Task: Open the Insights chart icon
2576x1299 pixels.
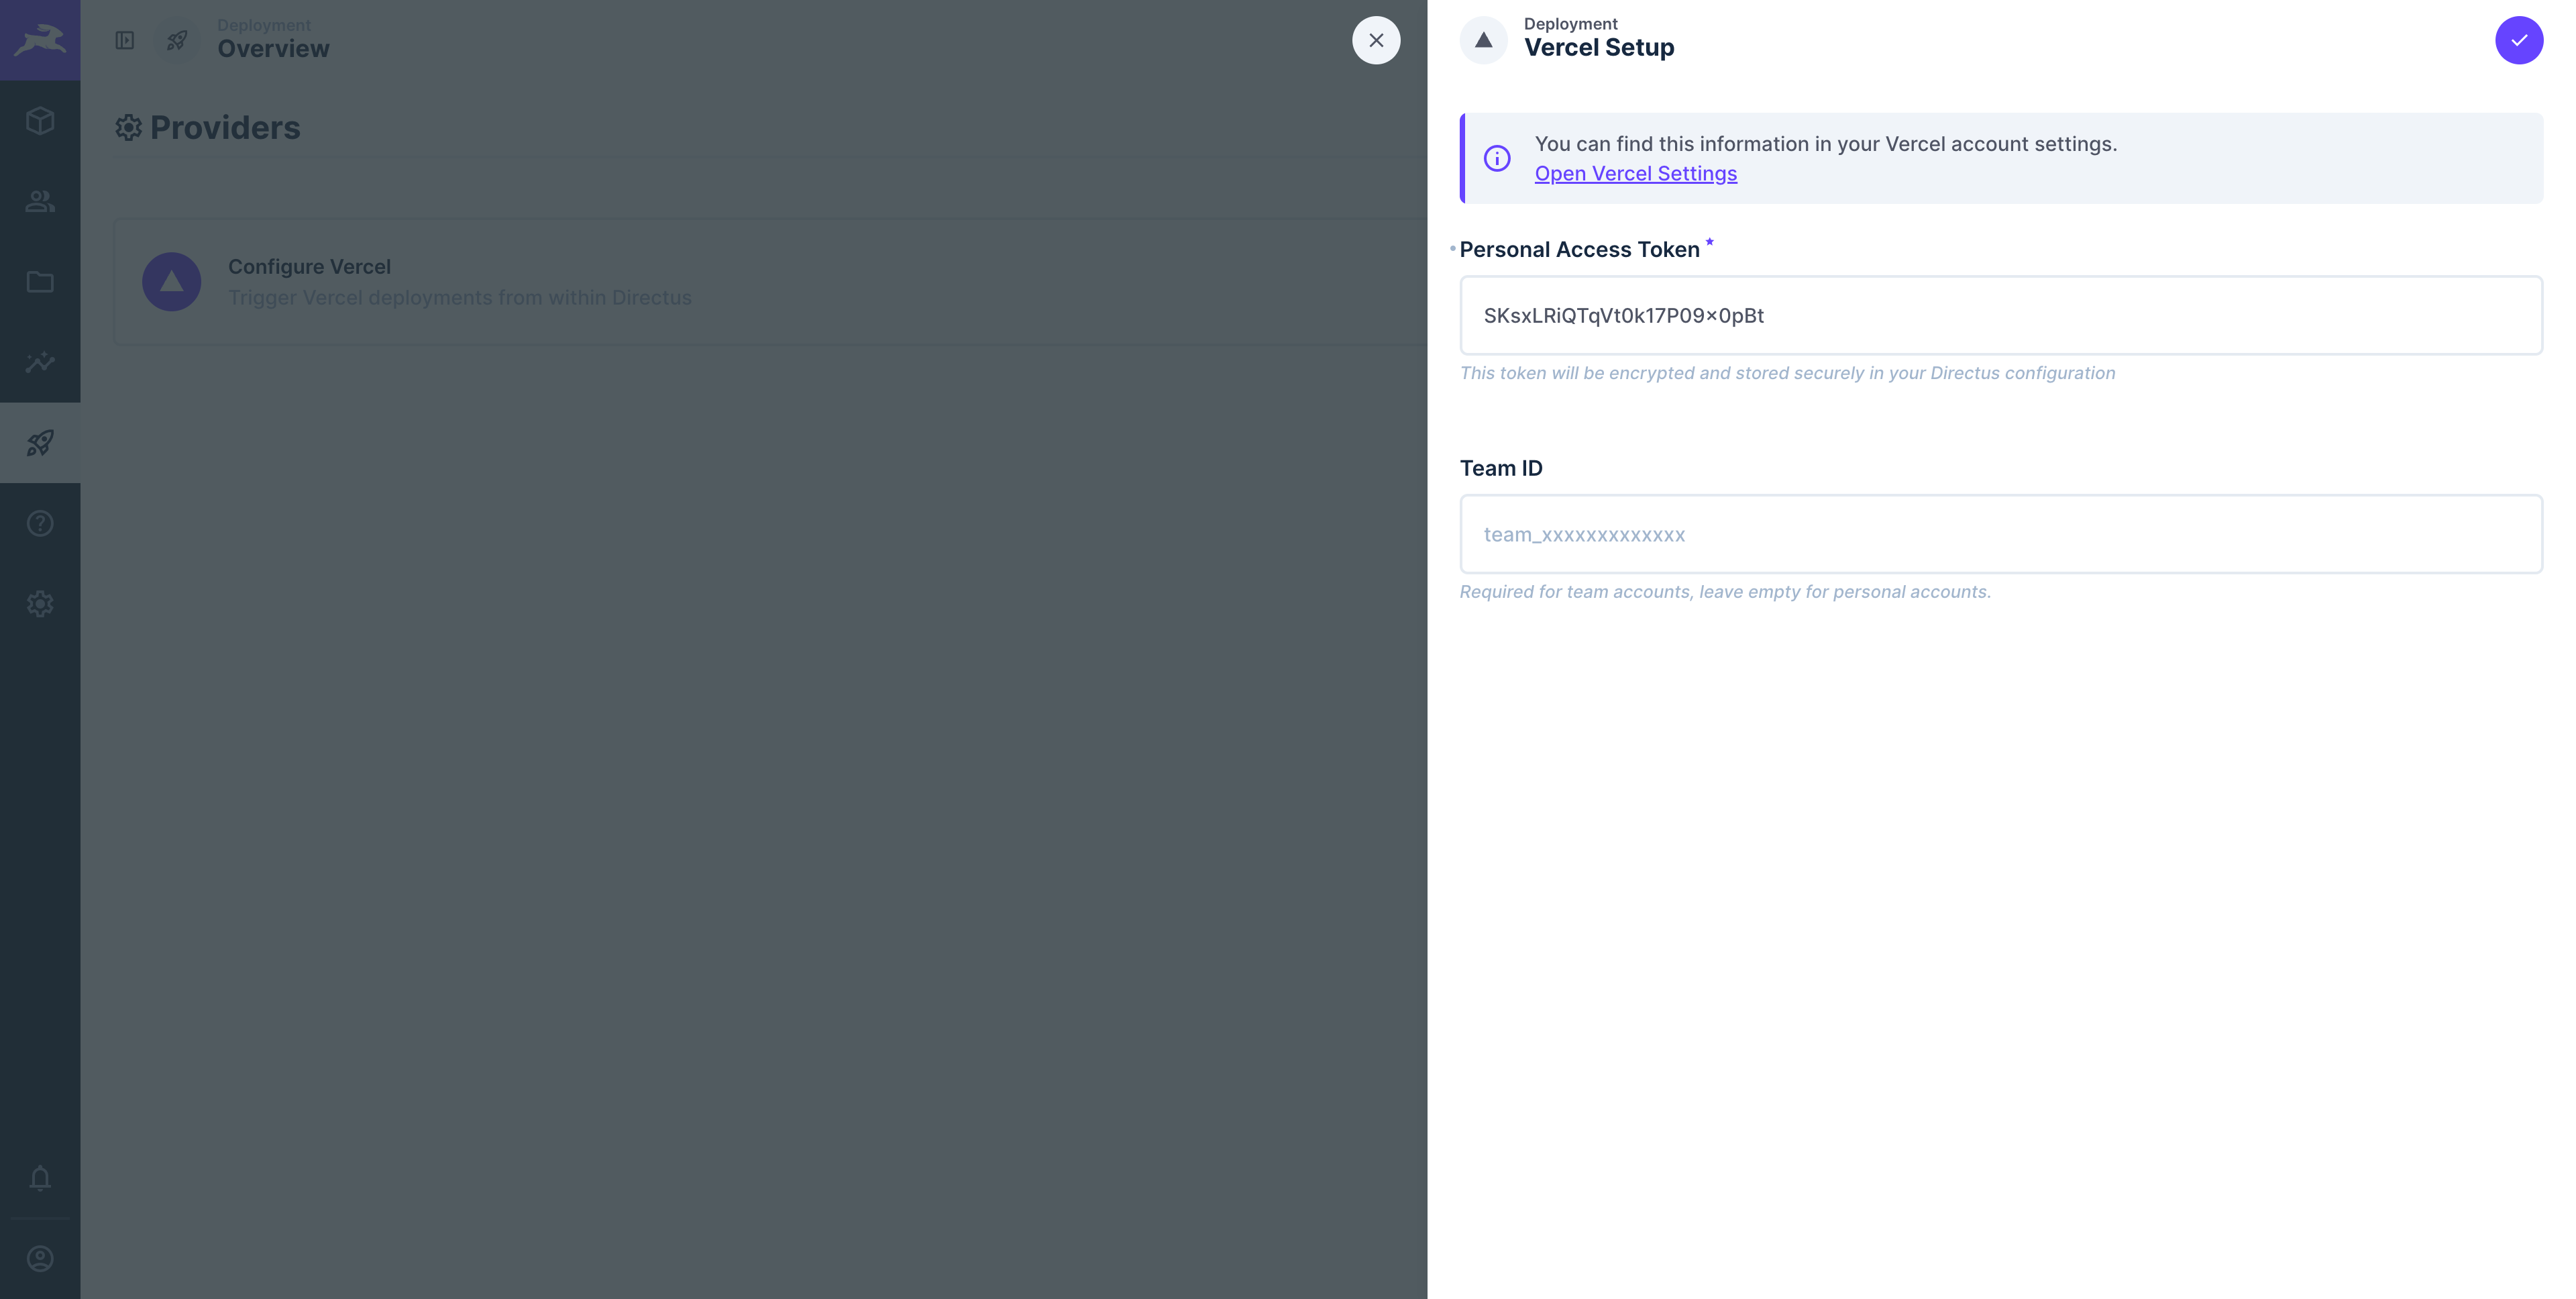Action: coord(40,362)
